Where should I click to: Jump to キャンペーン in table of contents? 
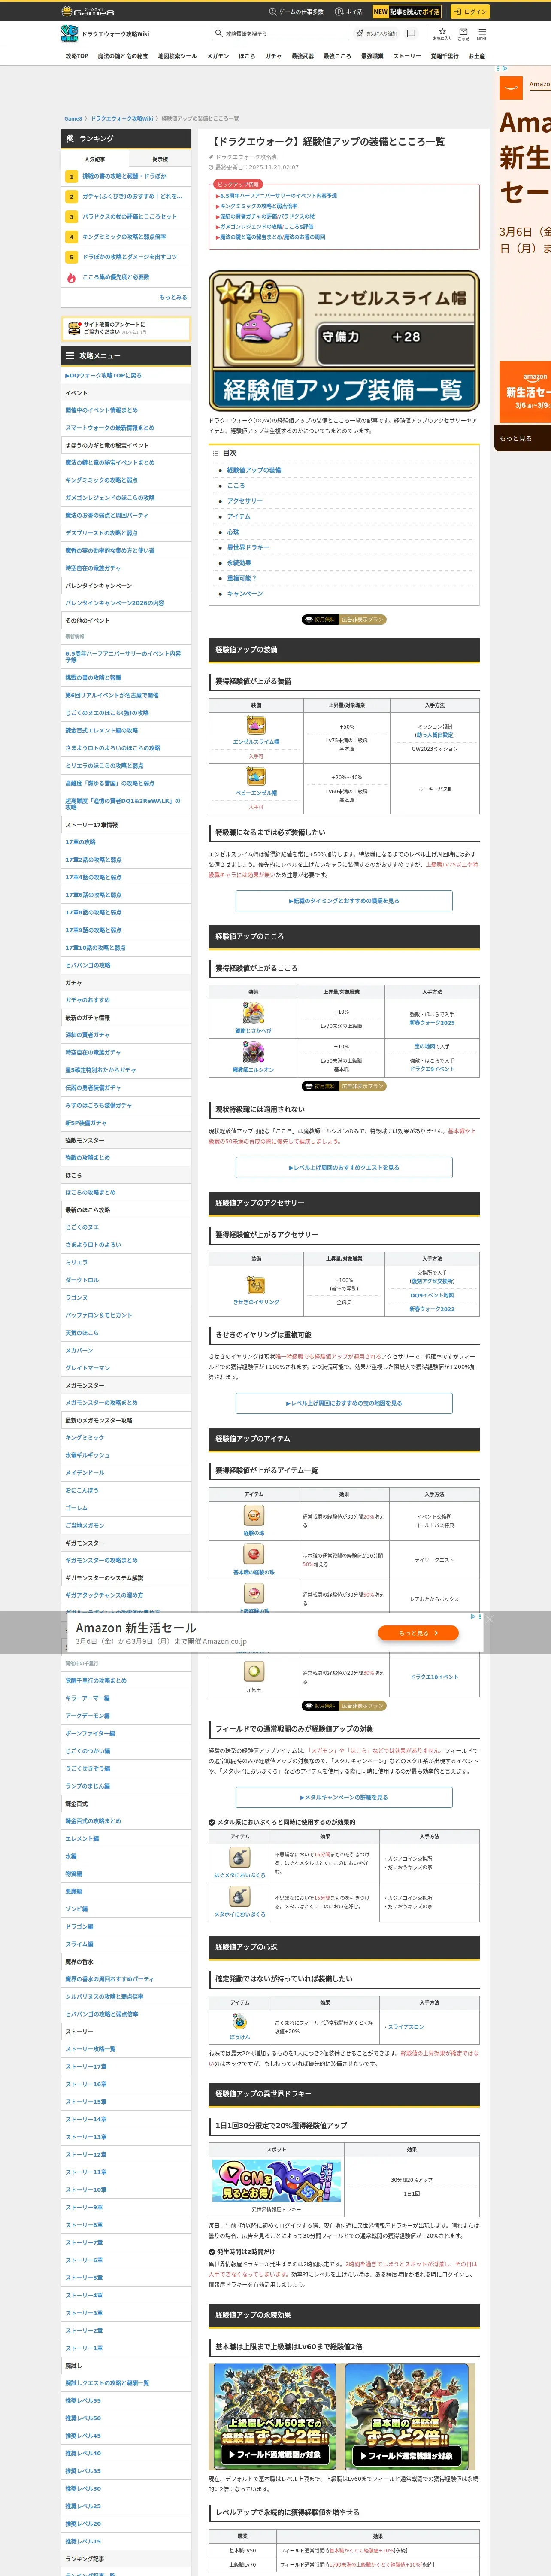245,594
